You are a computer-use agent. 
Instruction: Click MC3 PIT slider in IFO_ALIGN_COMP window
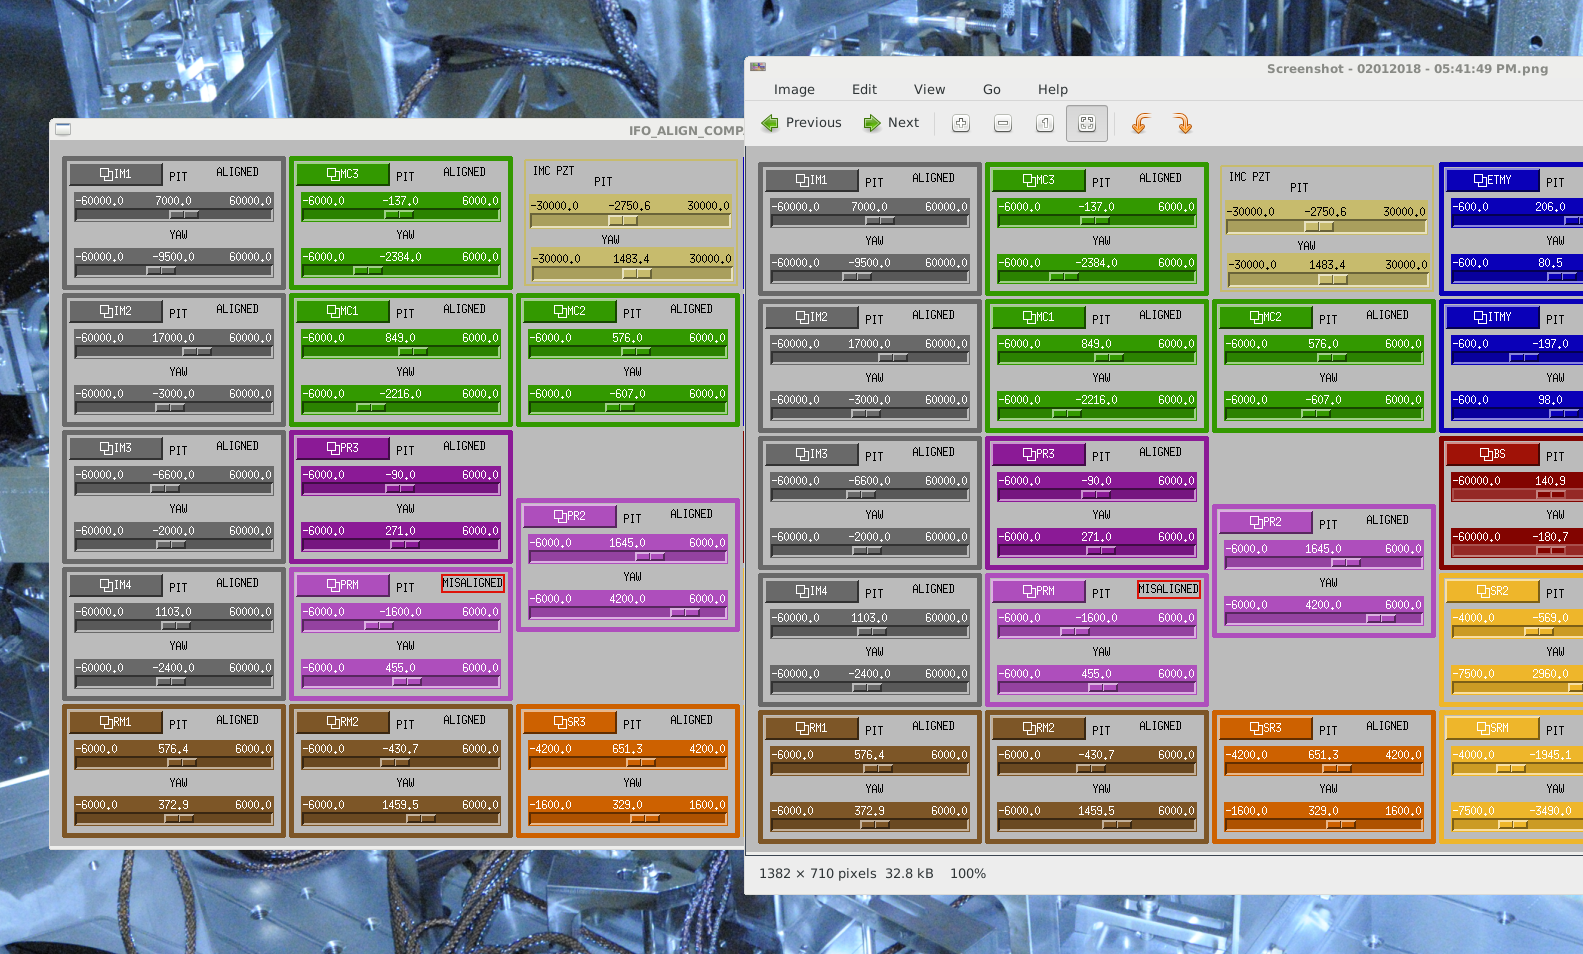[x=399, y=215]
